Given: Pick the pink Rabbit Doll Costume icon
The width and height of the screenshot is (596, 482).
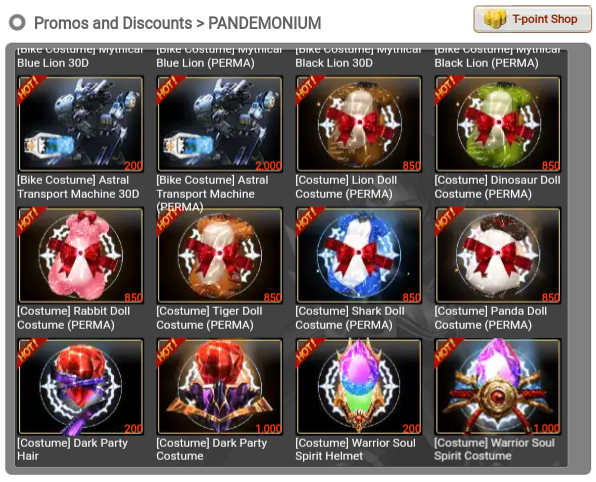Looking at the screenshot, I should [x=80, y=255].
